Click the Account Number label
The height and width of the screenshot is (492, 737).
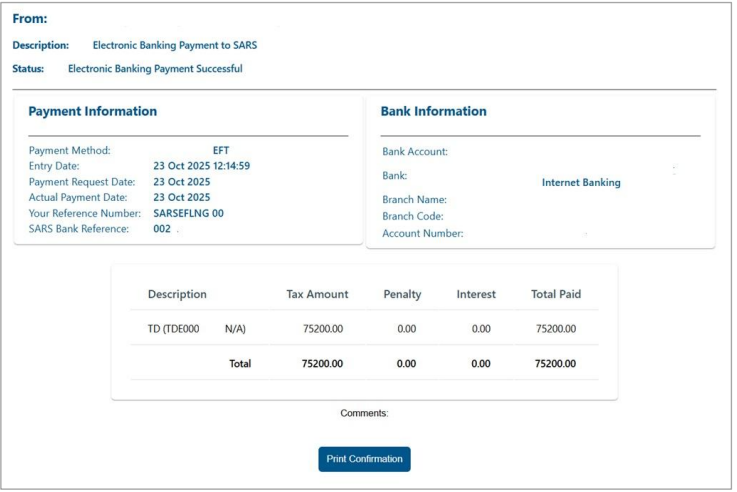pyautogui.click(x=422, y=234)
